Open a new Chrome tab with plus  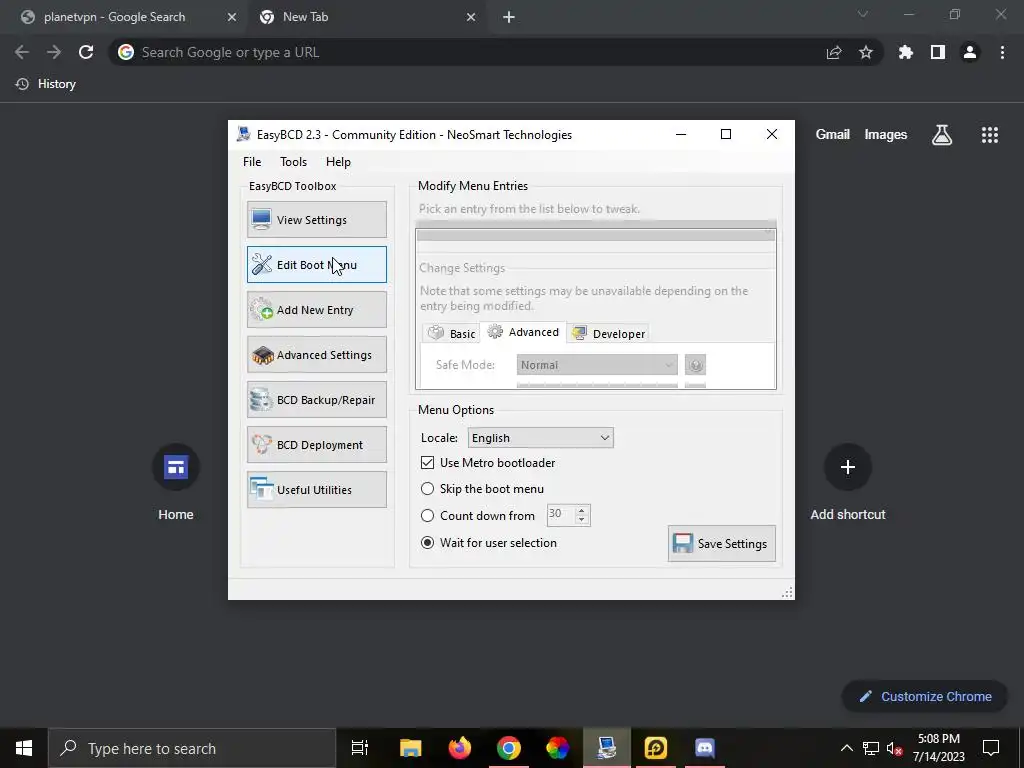pos(509,17)
